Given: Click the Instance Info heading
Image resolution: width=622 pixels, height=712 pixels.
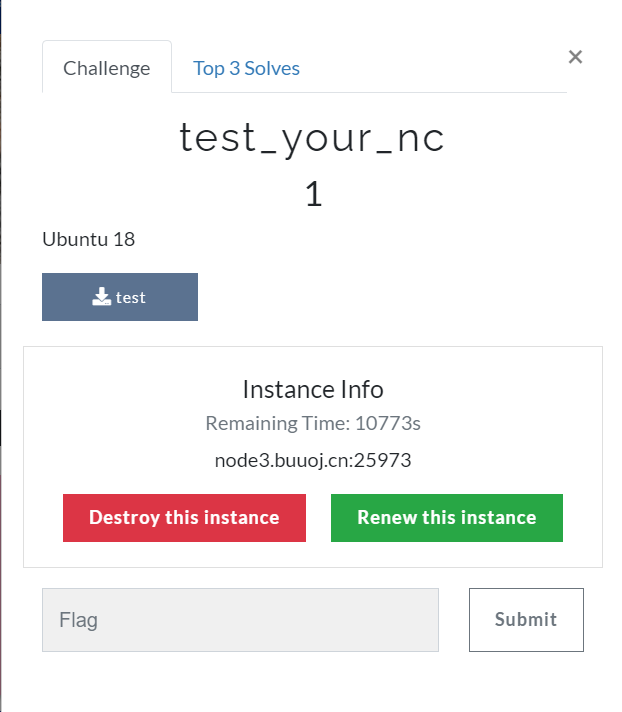Looking at the screenshot, I should tap(313, 389).
